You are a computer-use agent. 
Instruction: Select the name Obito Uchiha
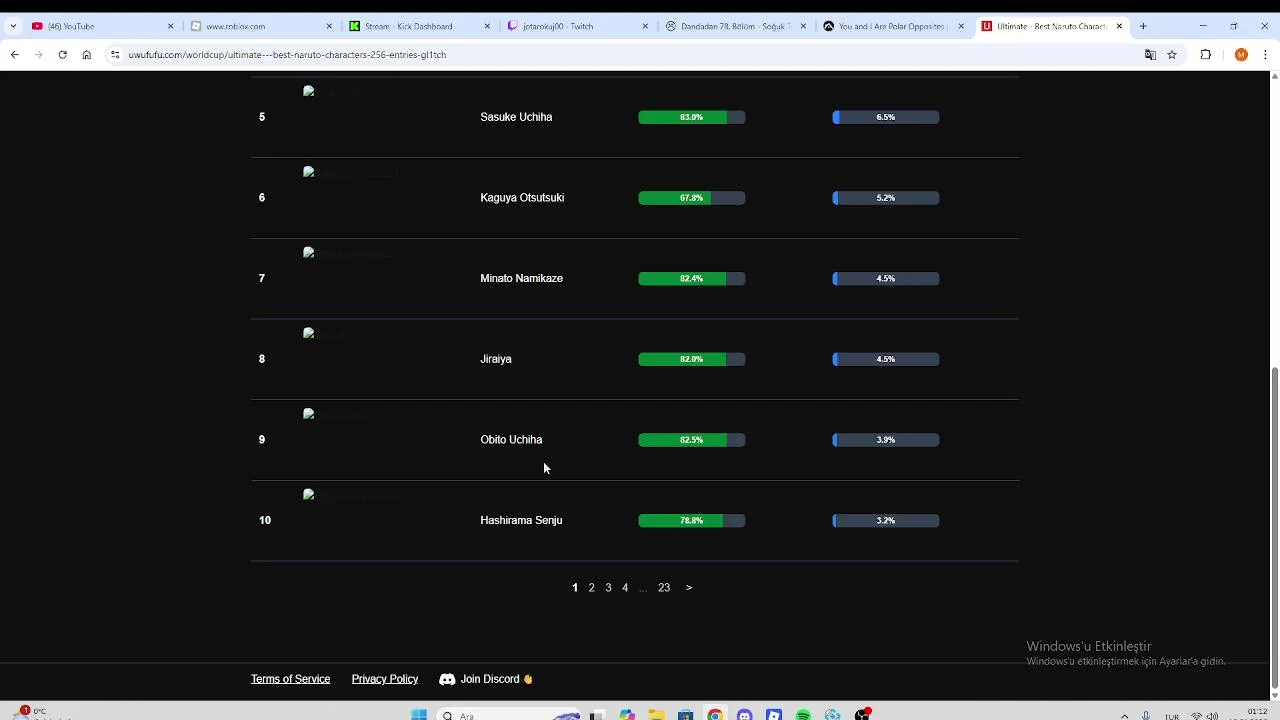pyautogui.click(x=511, y=440)
